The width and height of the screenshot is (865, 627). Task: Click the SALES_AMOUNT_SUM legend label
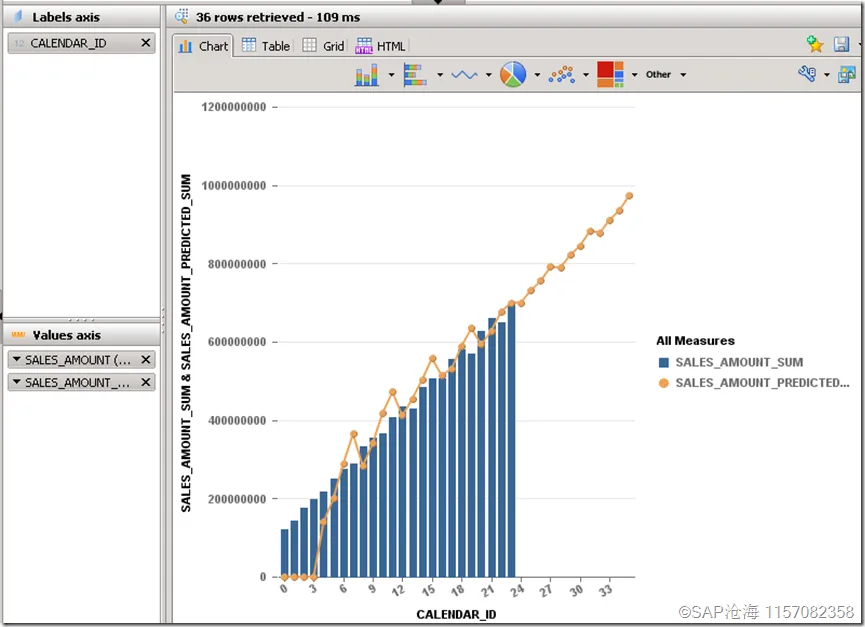tap(739, 362)
